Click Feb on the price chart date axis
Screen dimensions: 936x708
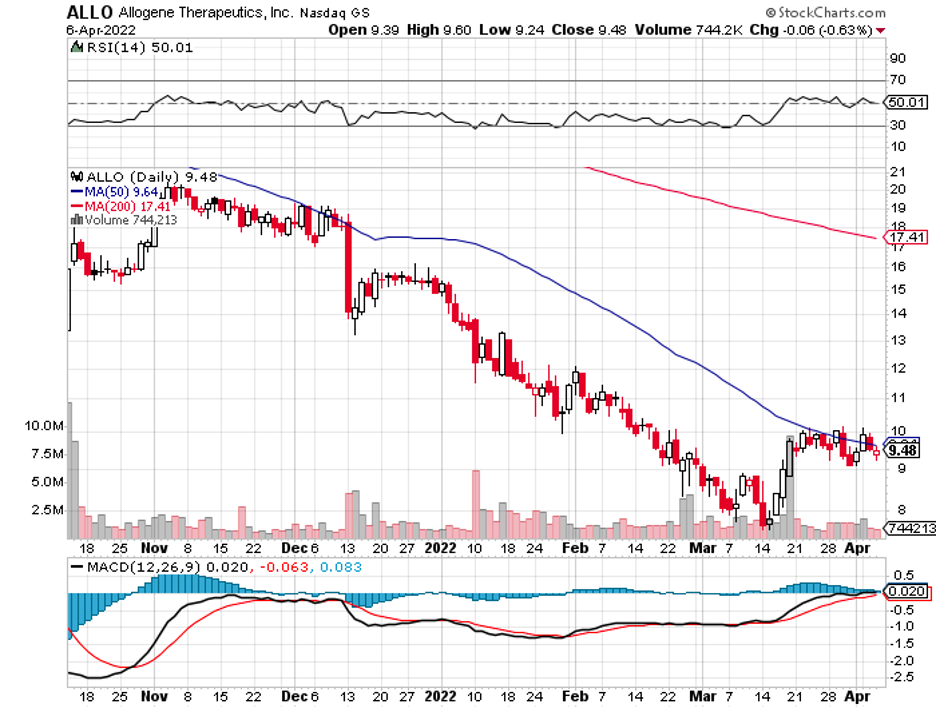(575, 548)
